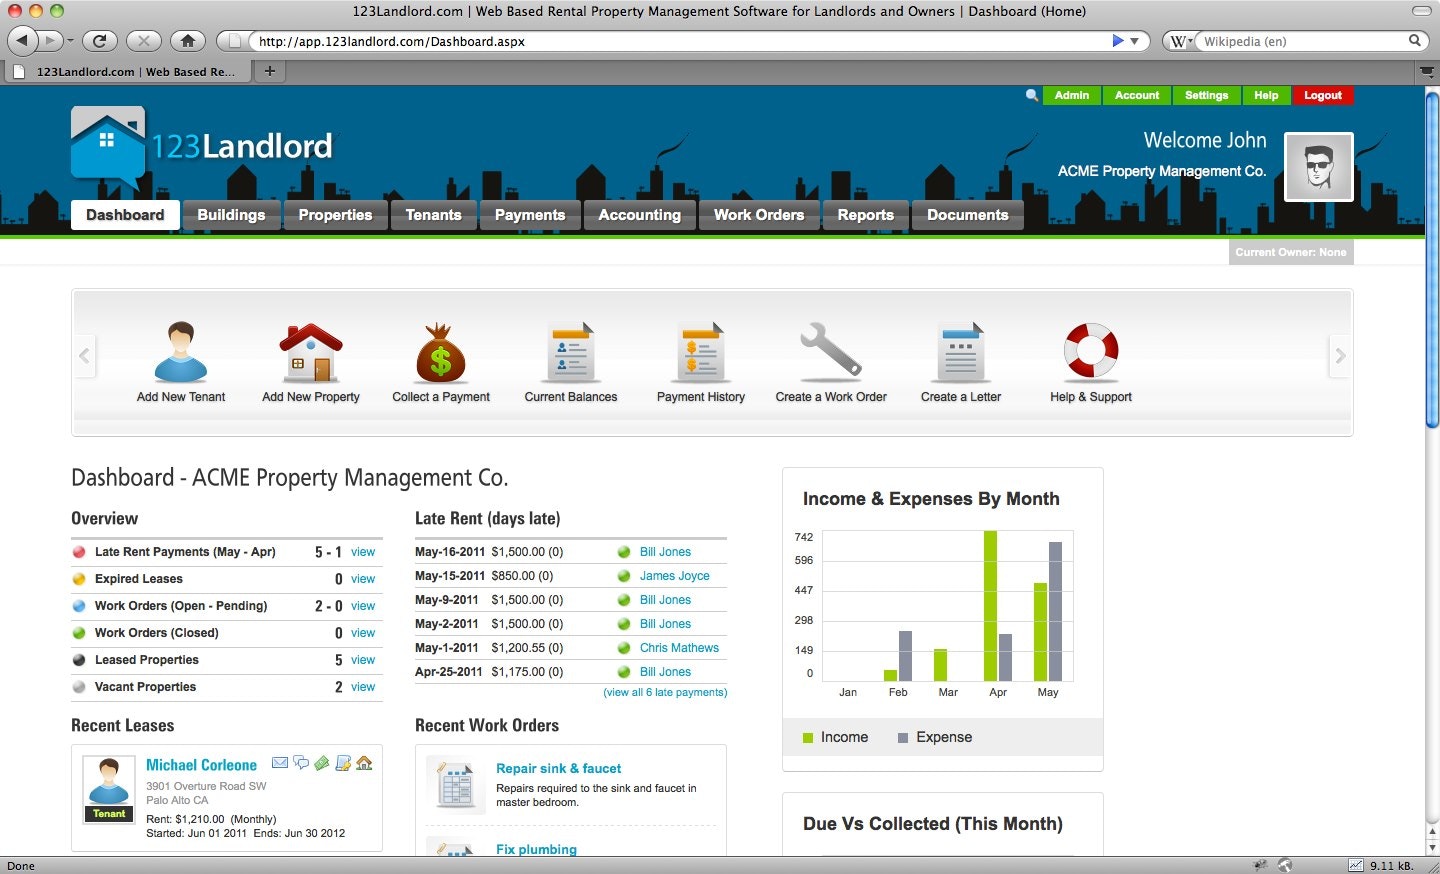Open a new browser tab with the plus button
This screenshot has width=1440, height=874.
coord(269,71)
